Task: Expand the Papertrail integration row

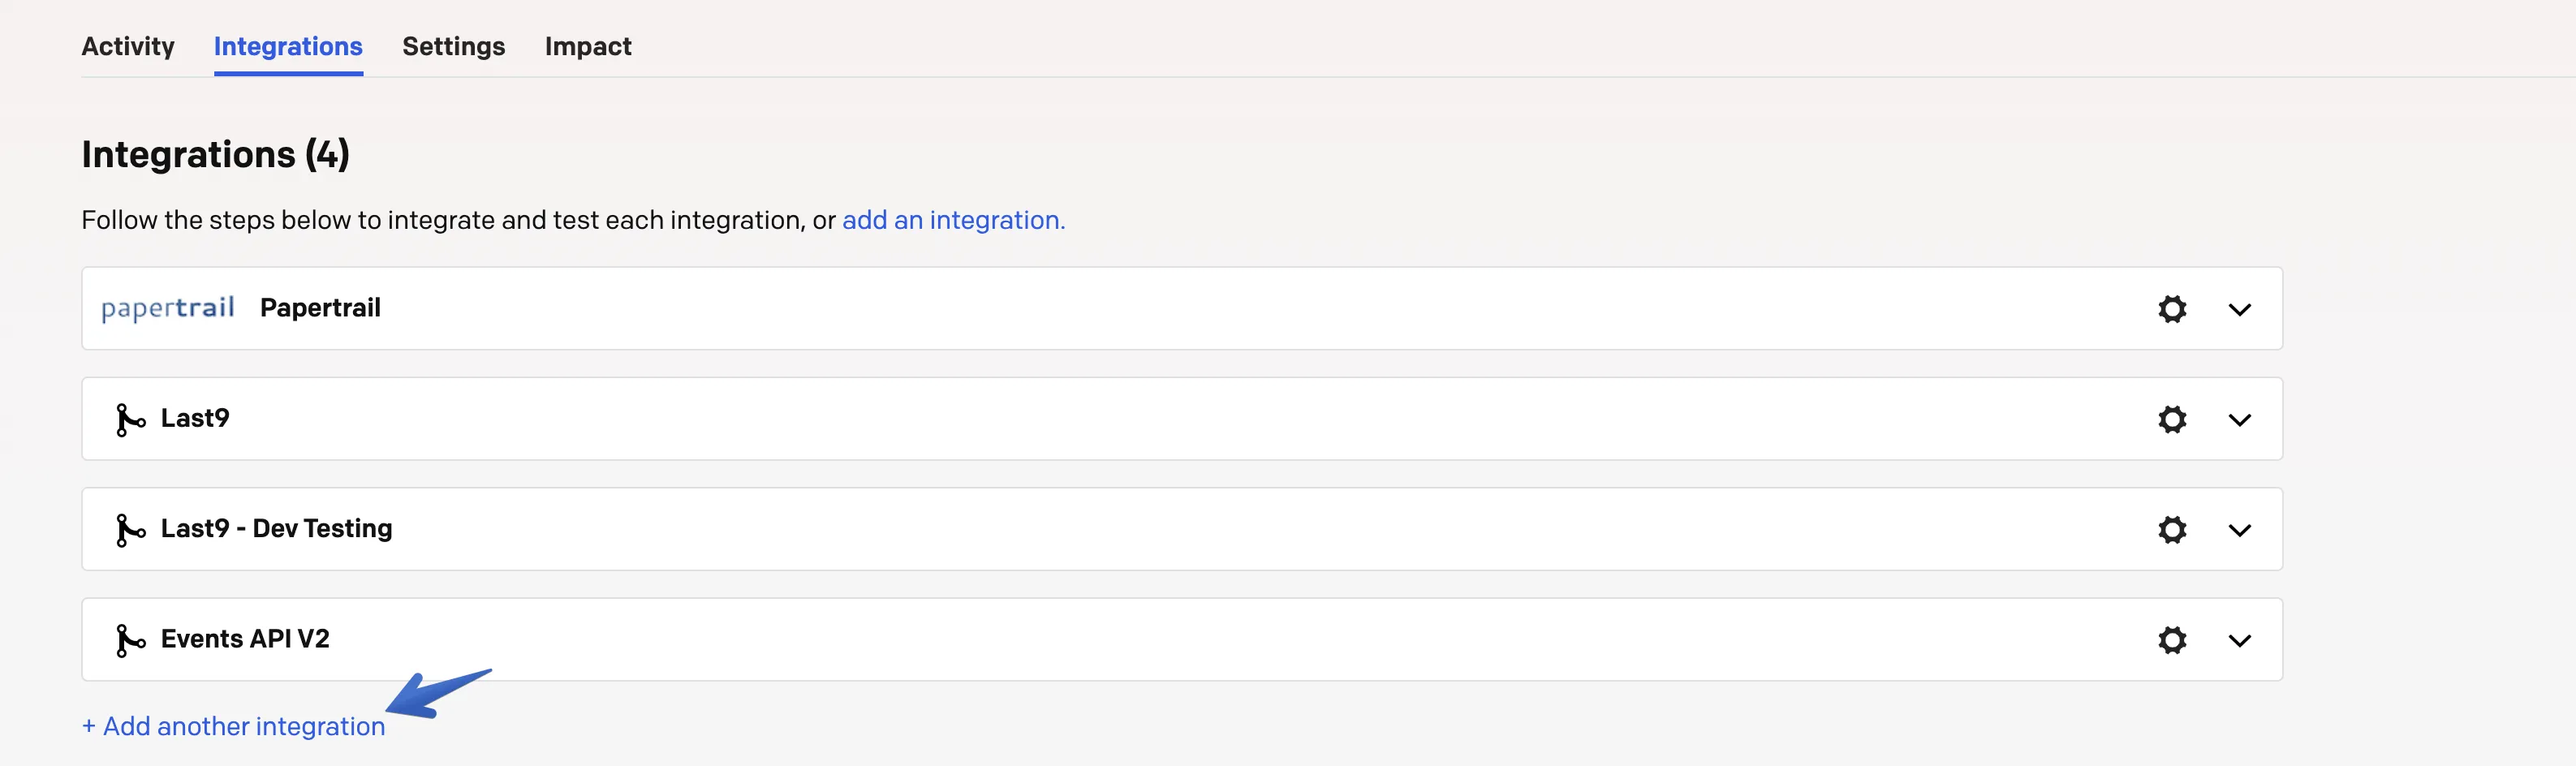Action: pyautogui.click(x=2239, y=310)
